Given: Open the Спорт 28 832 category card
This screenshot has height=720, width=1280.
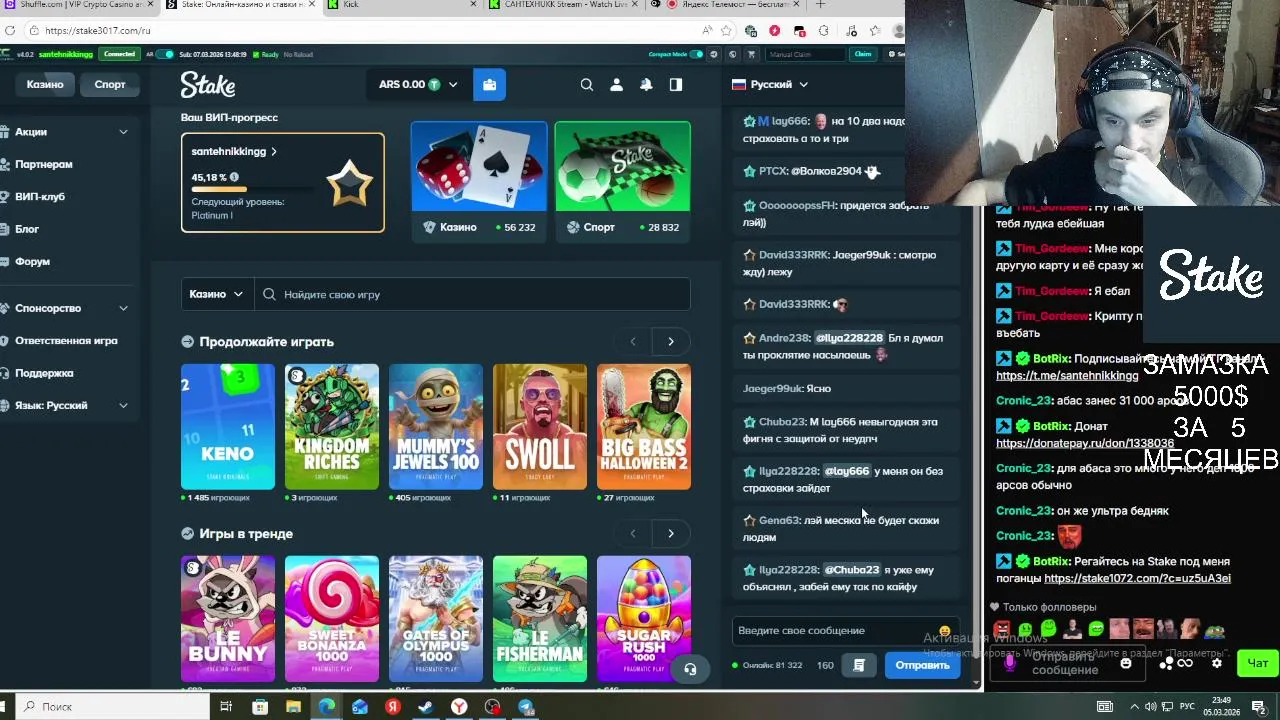Looking at the screenshot, I should pyautogui.click(x=622, y=181).
